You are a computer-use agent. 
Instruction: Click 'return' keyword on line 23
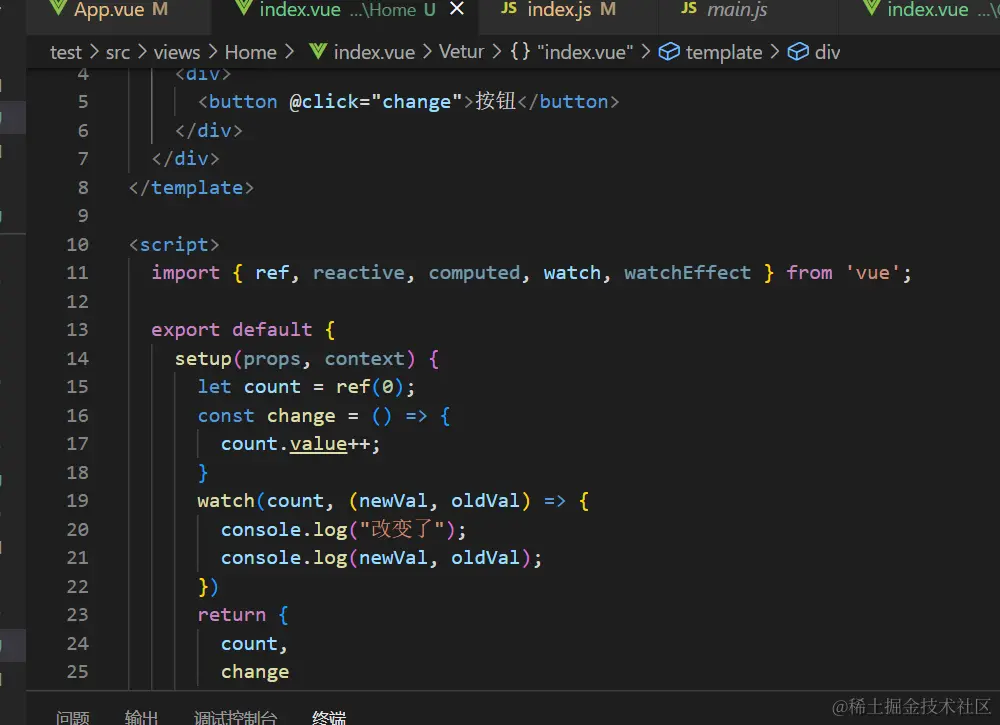232,615
